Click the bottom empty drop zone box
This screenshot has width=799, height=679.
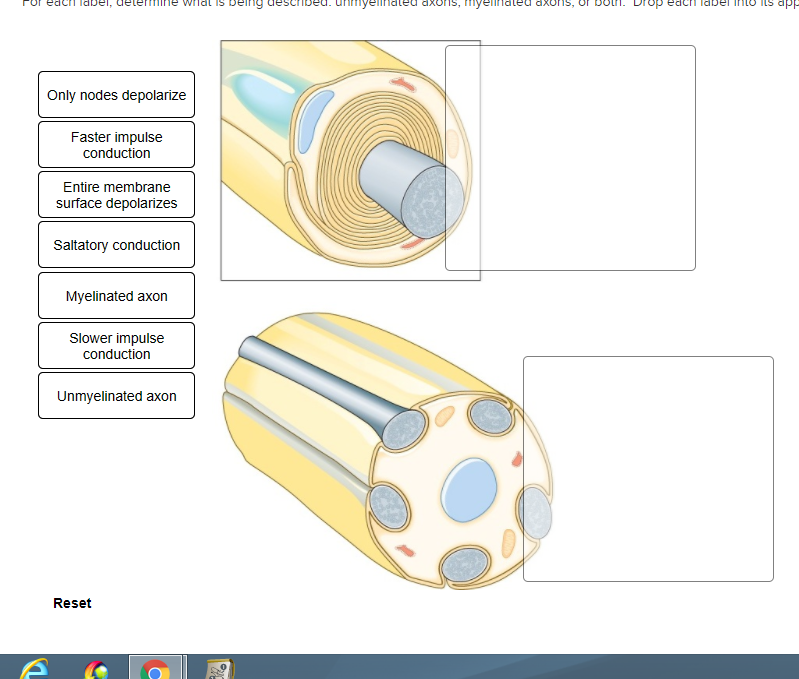(x=648, y=468)
